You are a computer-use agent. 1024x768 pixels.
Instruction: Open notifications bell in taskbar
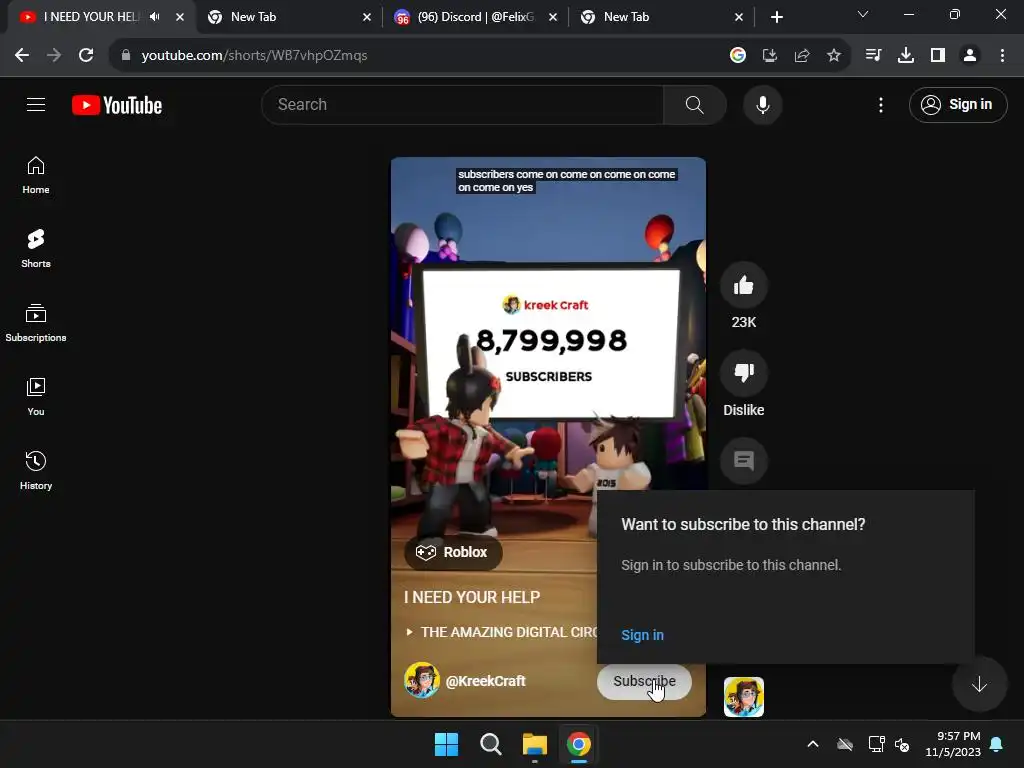pyautogui.click(x=996, y=744)
